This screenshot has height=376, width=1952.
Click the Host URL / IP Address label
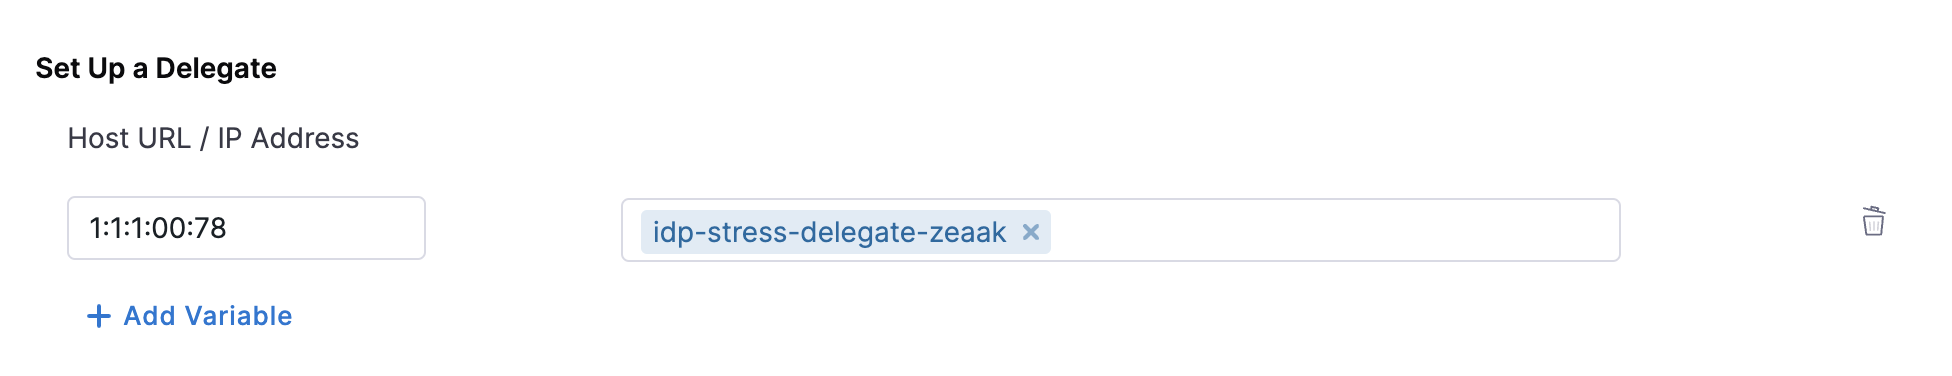(213, 138)
